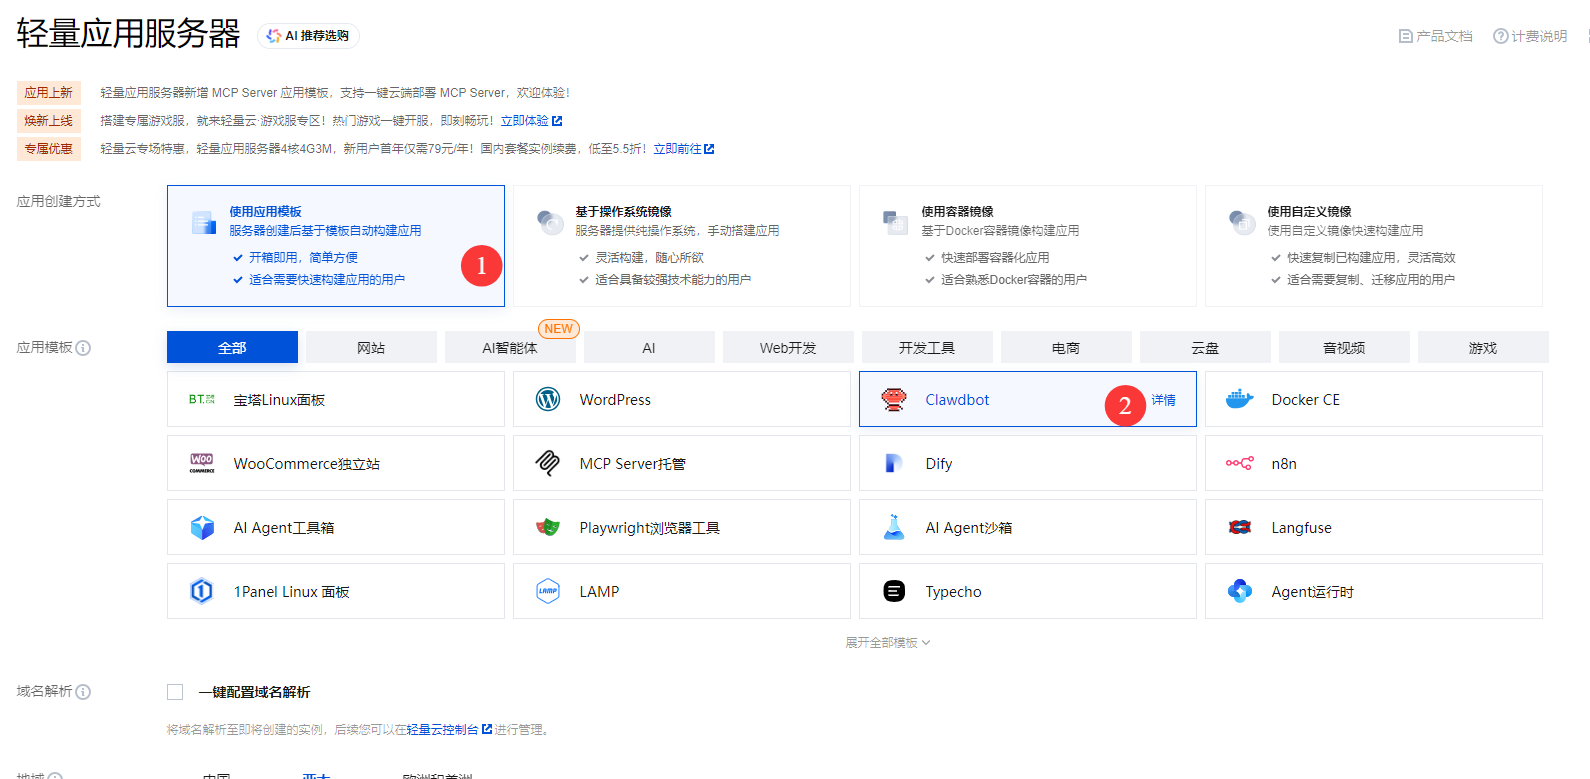Click the info icon beside 应用模板

pyautogui.click(x=83, y=348)
